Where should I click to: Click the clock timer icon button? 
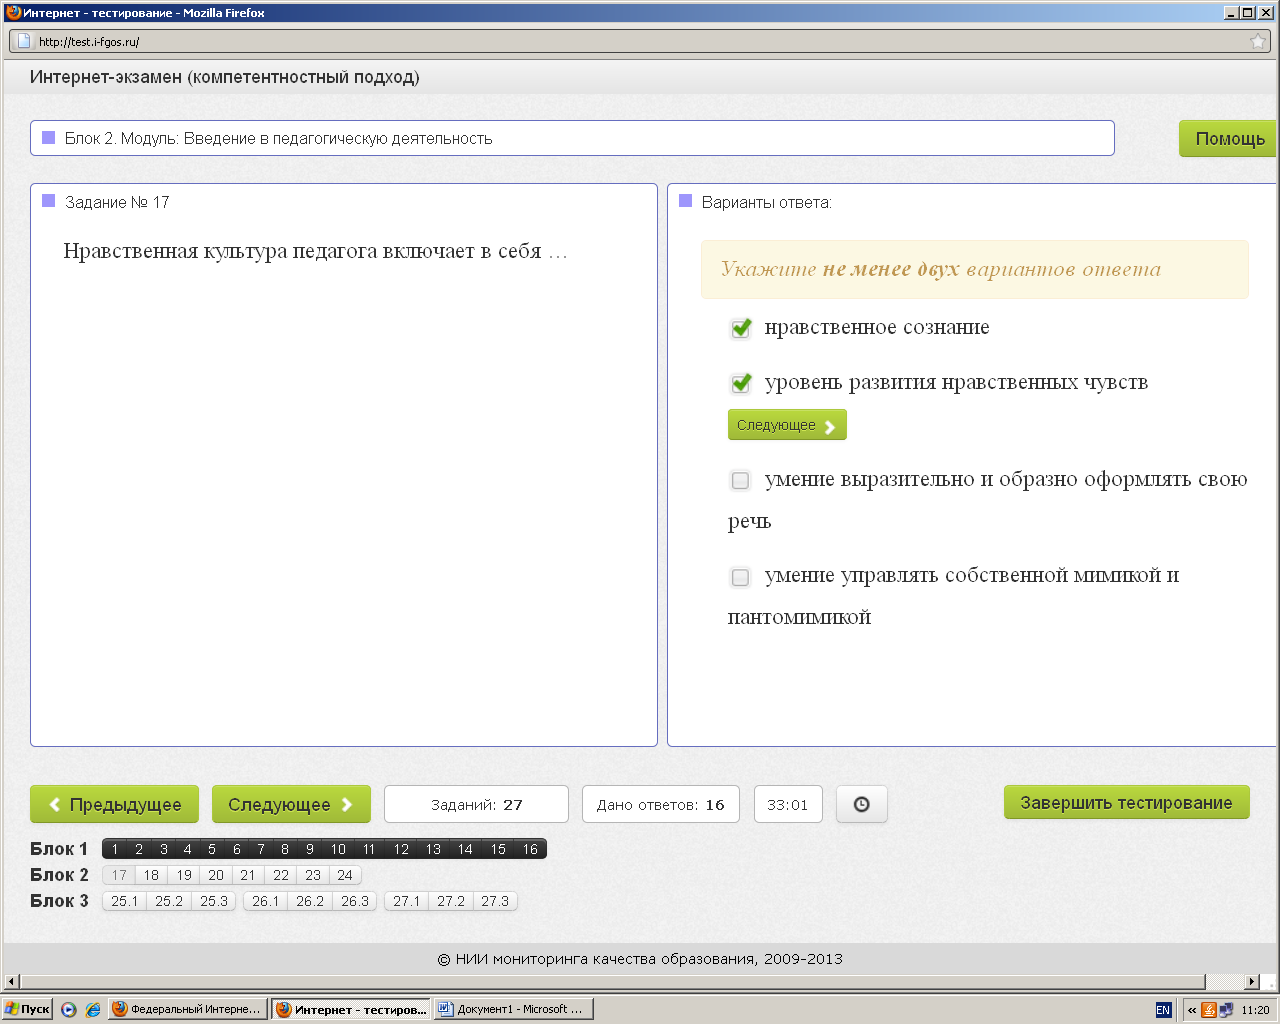(x=861, y=804)
